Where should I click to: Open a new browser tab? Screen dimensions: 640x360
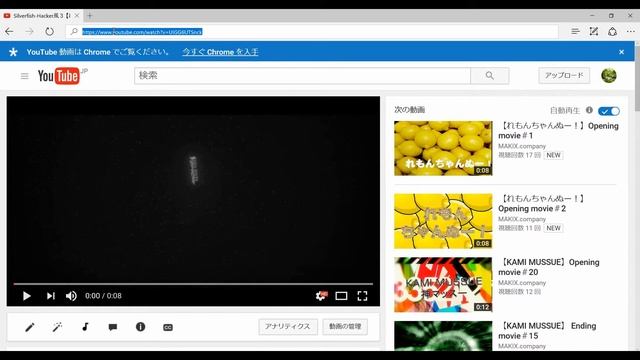(90, 16)
